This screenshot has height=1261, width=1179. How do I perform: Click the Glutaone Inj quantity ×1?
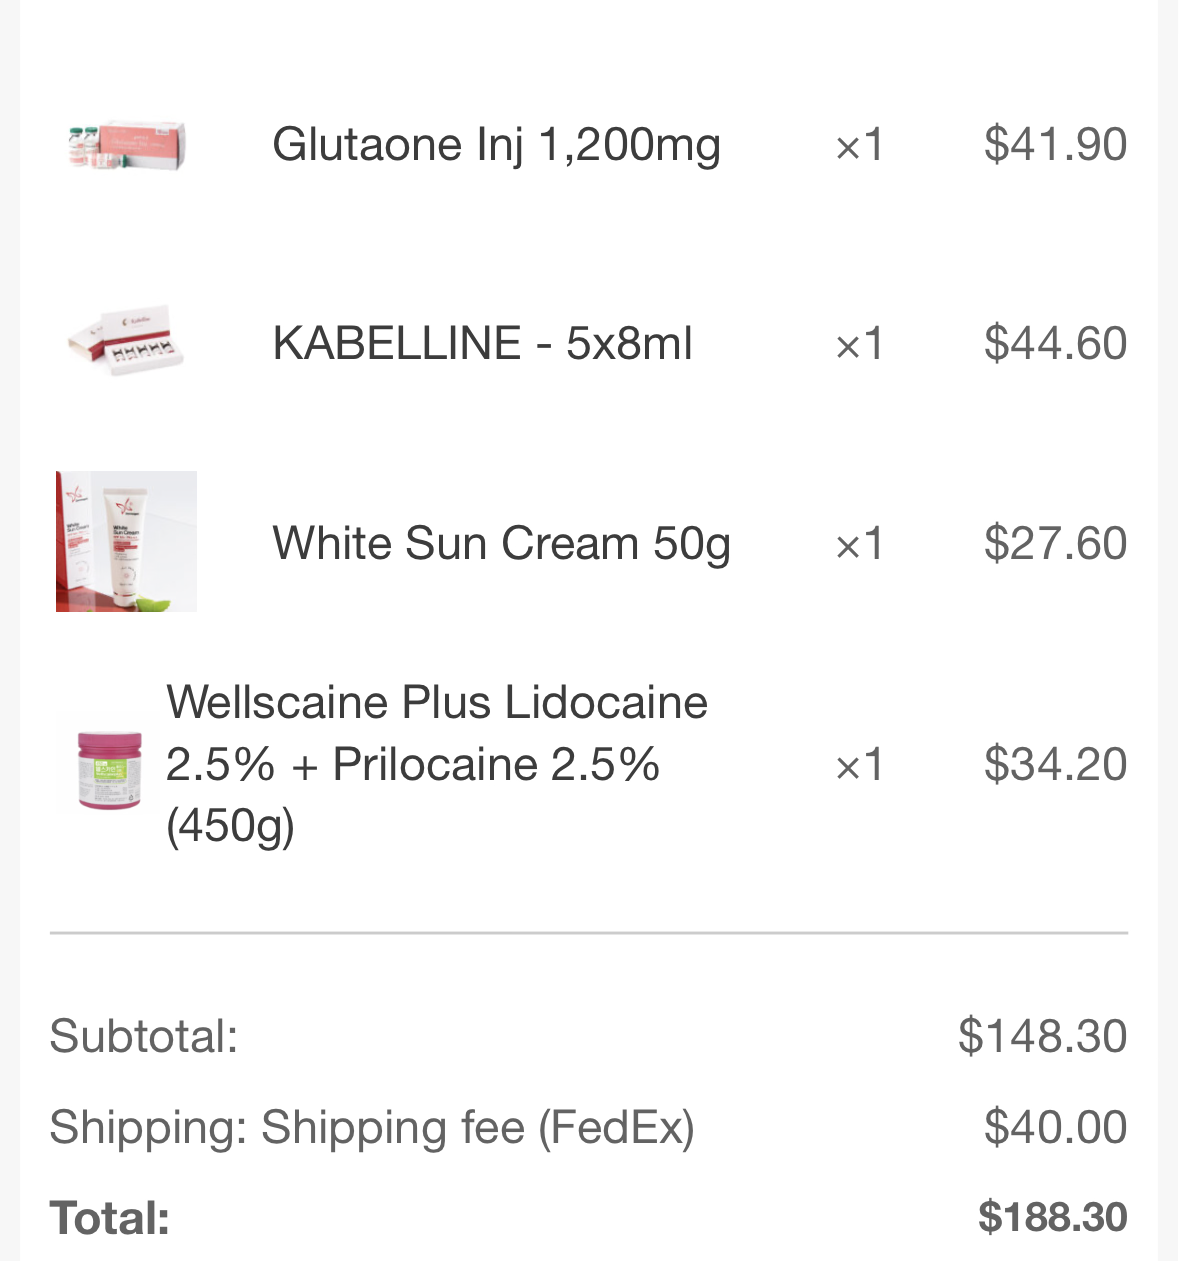[x=859, y=145]
